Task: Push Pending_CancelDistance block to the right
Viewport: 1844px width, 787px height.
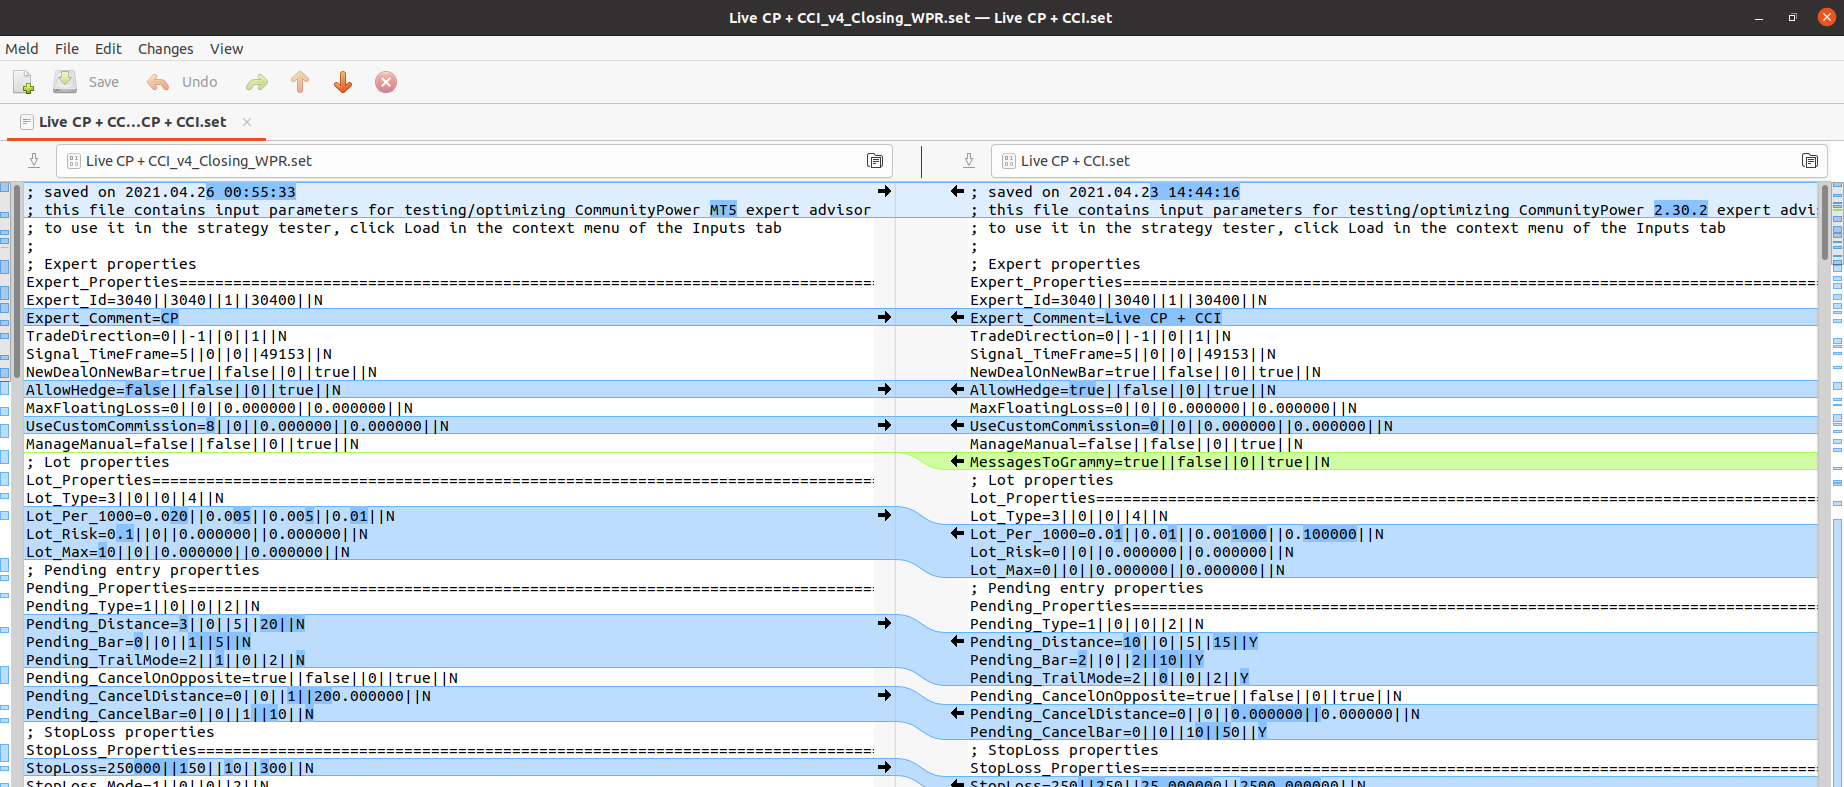Action: pyautogui.click(x=884, y=695)
